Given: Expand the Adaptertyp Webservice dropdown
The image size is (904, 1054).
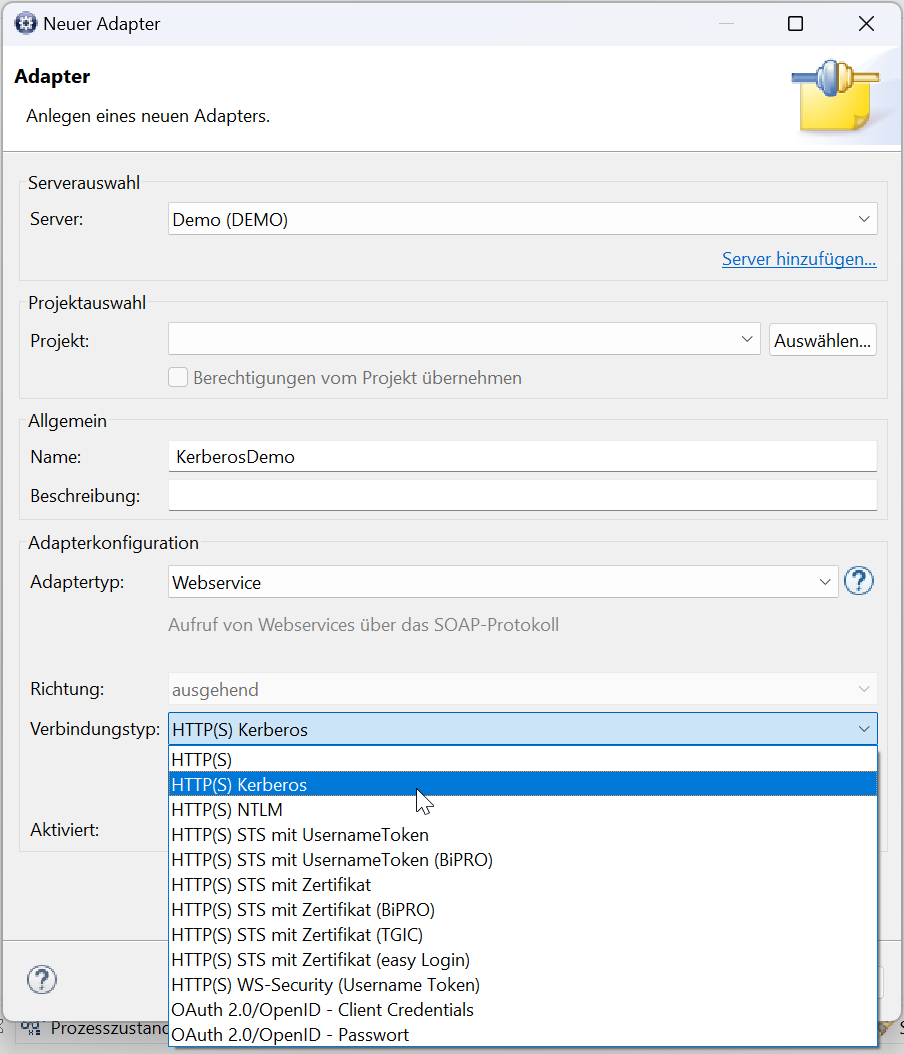Looking at the screenshot, I should coord(503,581).
